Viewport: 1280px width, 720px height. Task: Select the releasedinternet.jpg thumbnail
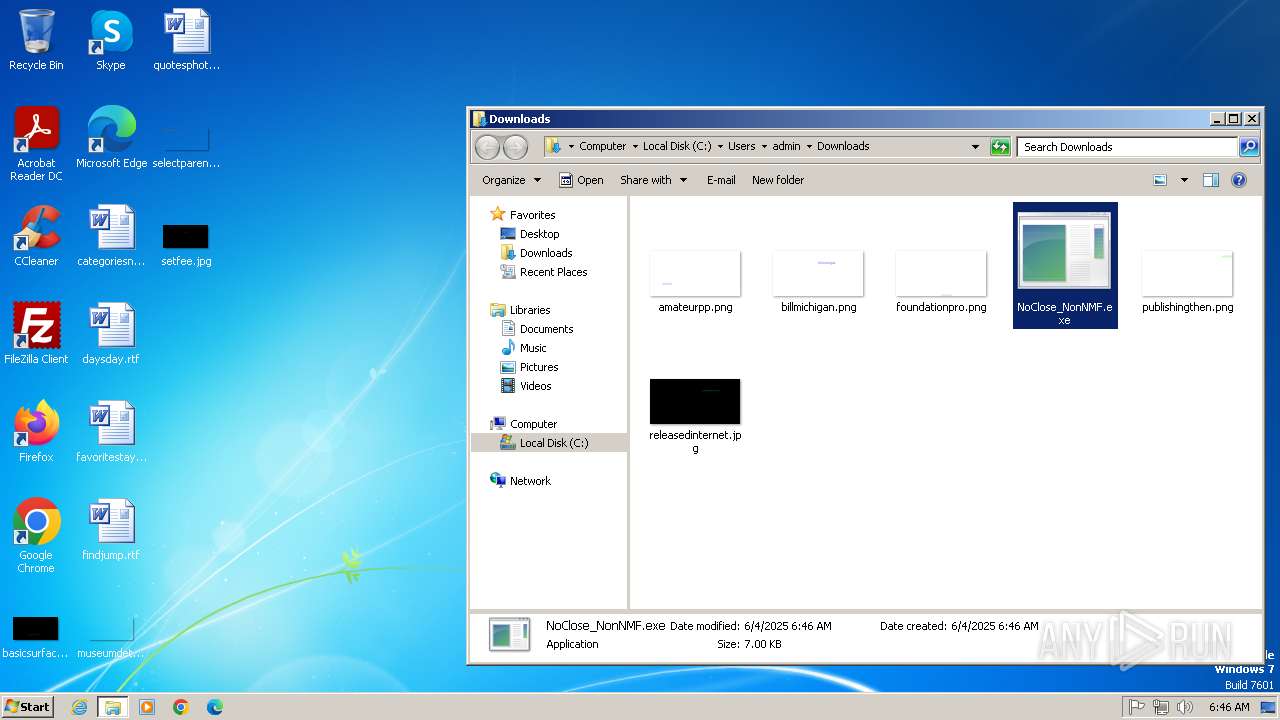695,416
